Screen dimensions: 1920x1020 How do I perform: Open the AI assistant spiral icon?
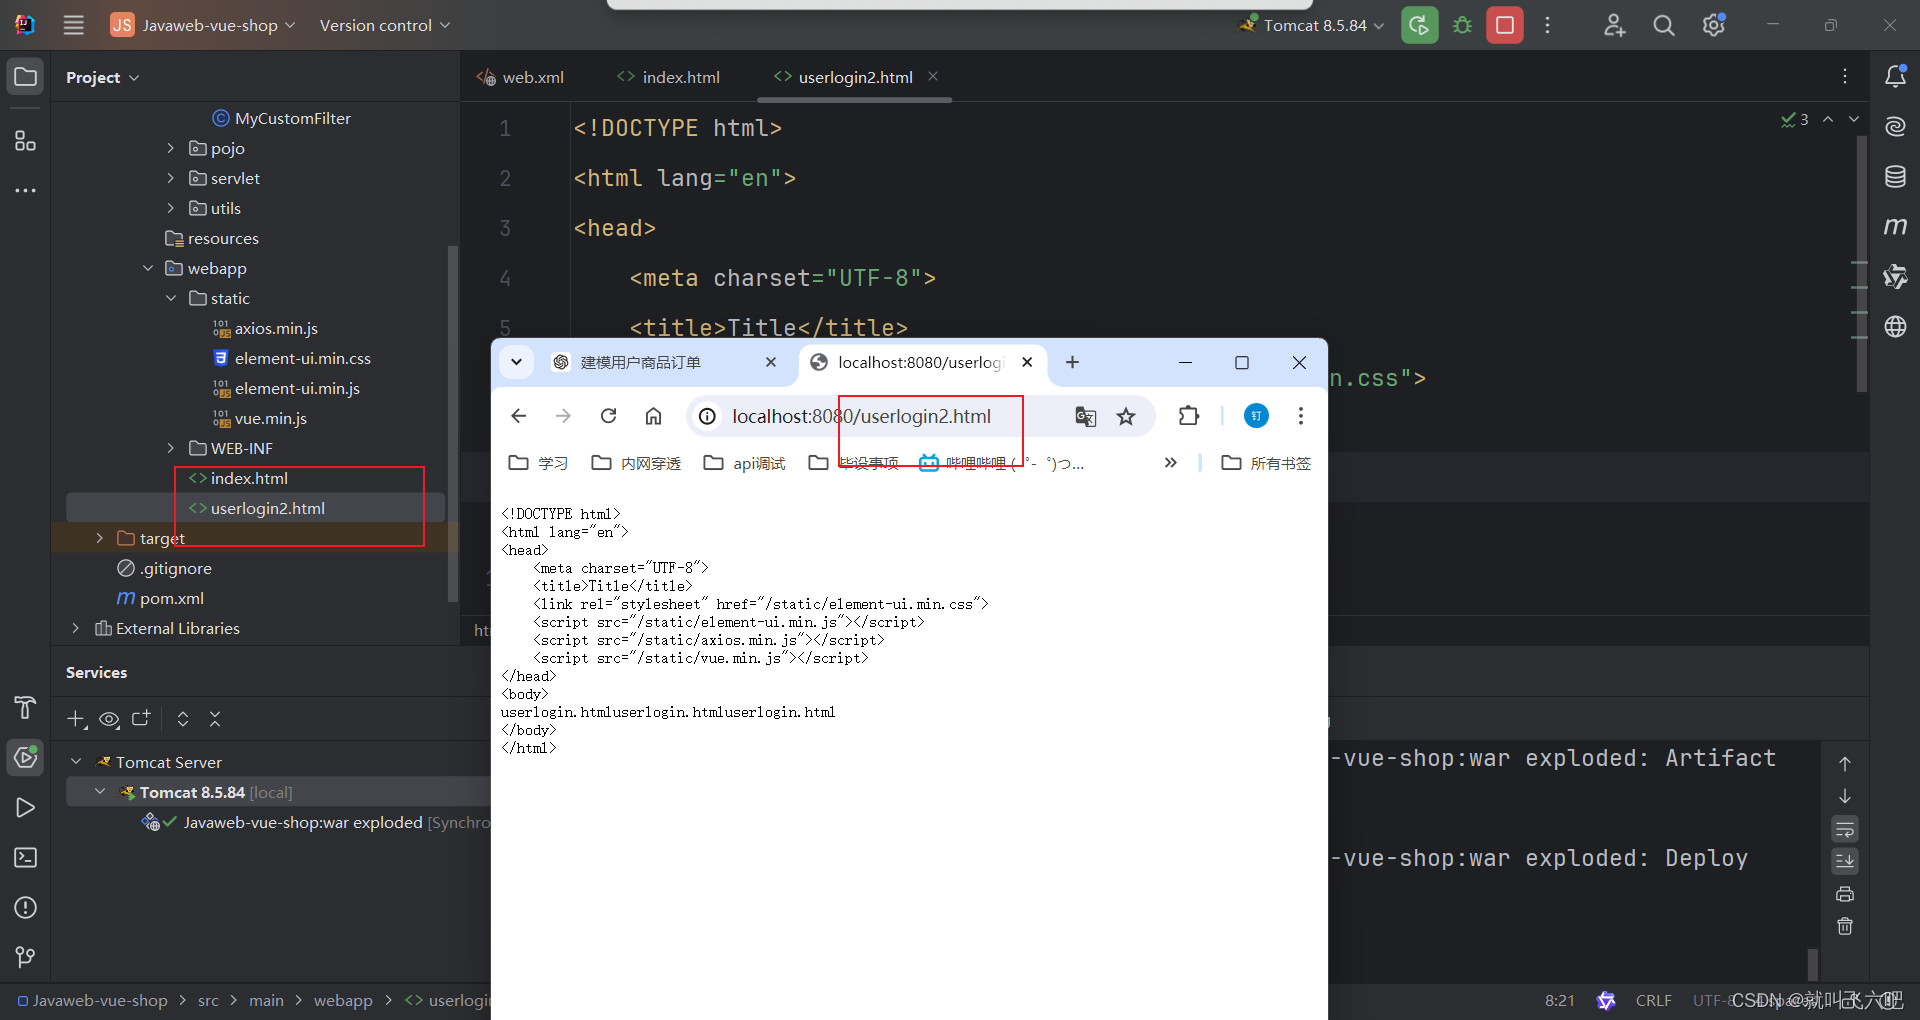pyautogui.click(x=1895, y=126)
